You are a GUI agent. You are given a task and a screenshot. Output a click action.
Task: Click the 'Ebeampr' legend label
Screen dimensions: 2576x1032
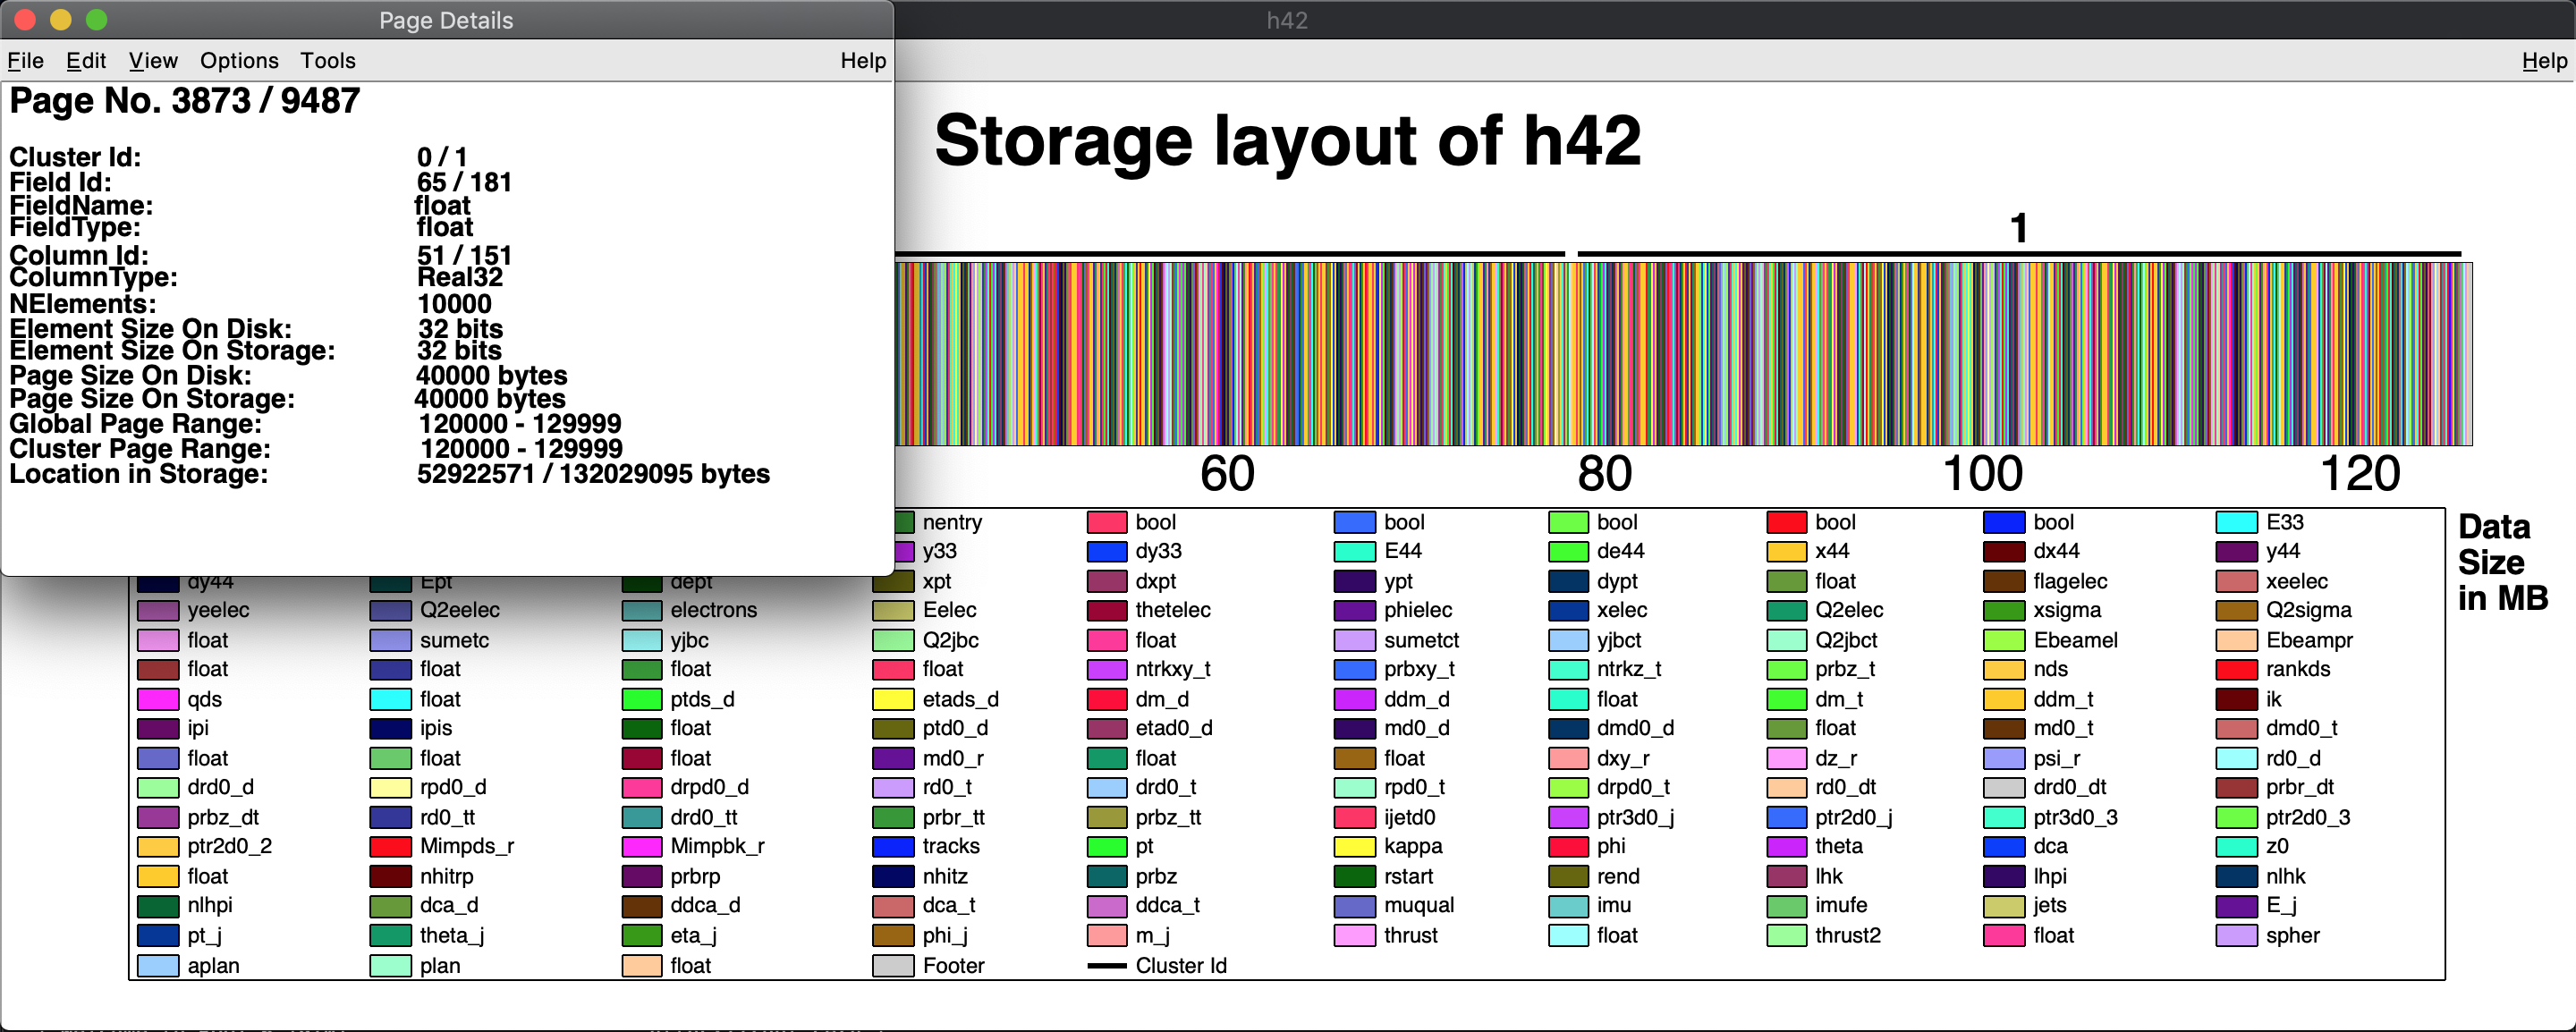coord(2309,640)
